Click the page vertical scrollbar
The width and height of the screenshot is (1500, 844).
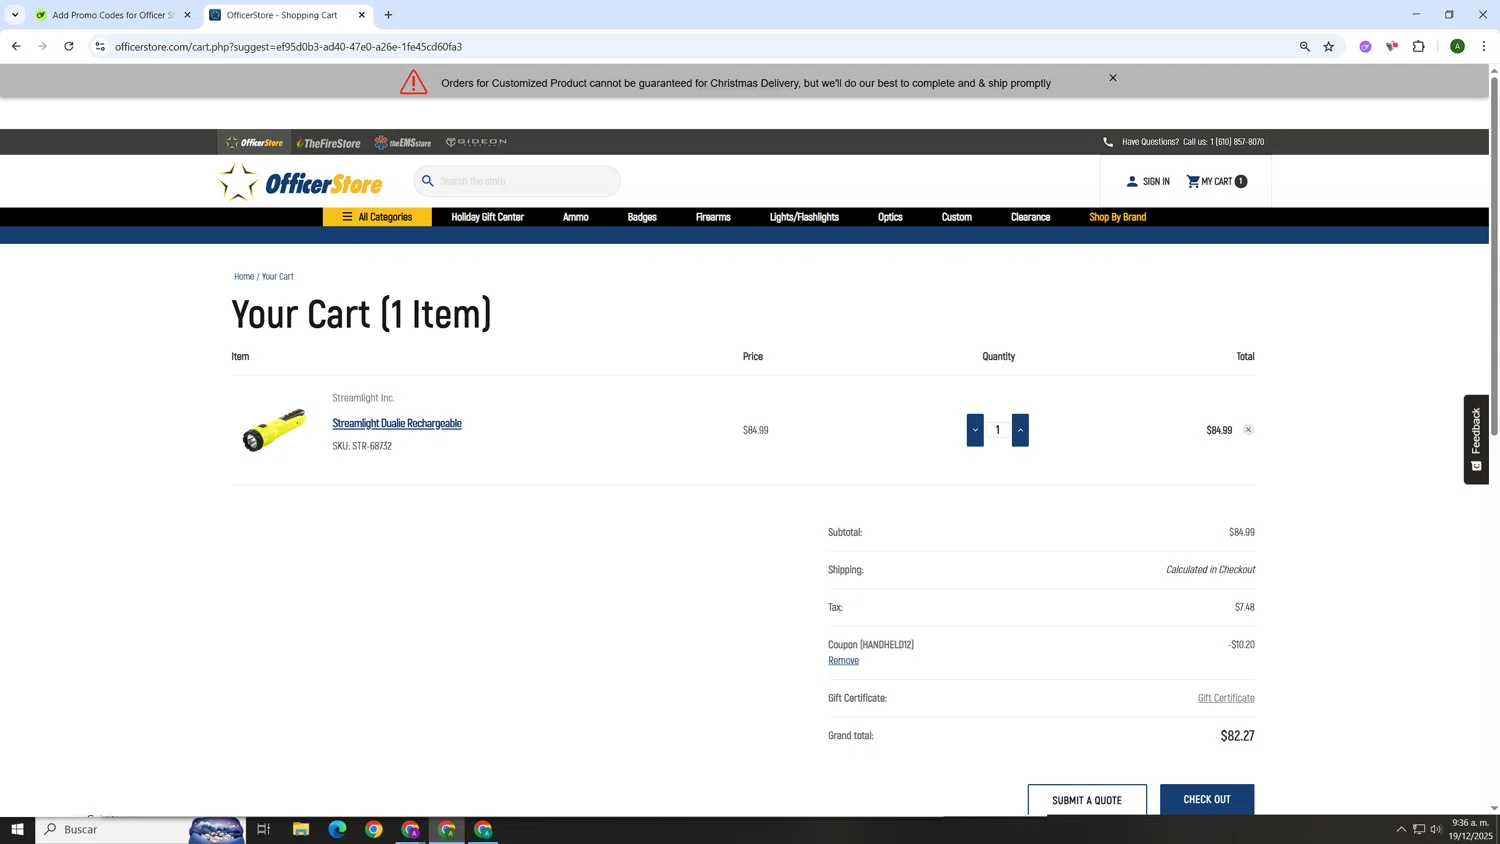point(1494,255)
